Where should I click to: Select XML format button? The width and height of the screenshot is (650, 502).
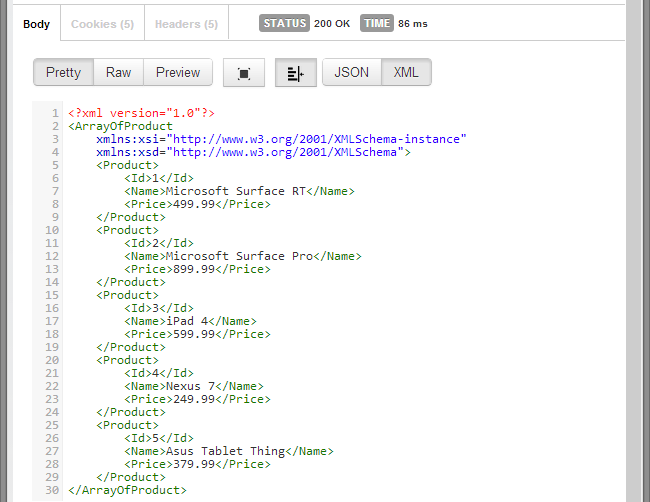(x=406, y=72)
